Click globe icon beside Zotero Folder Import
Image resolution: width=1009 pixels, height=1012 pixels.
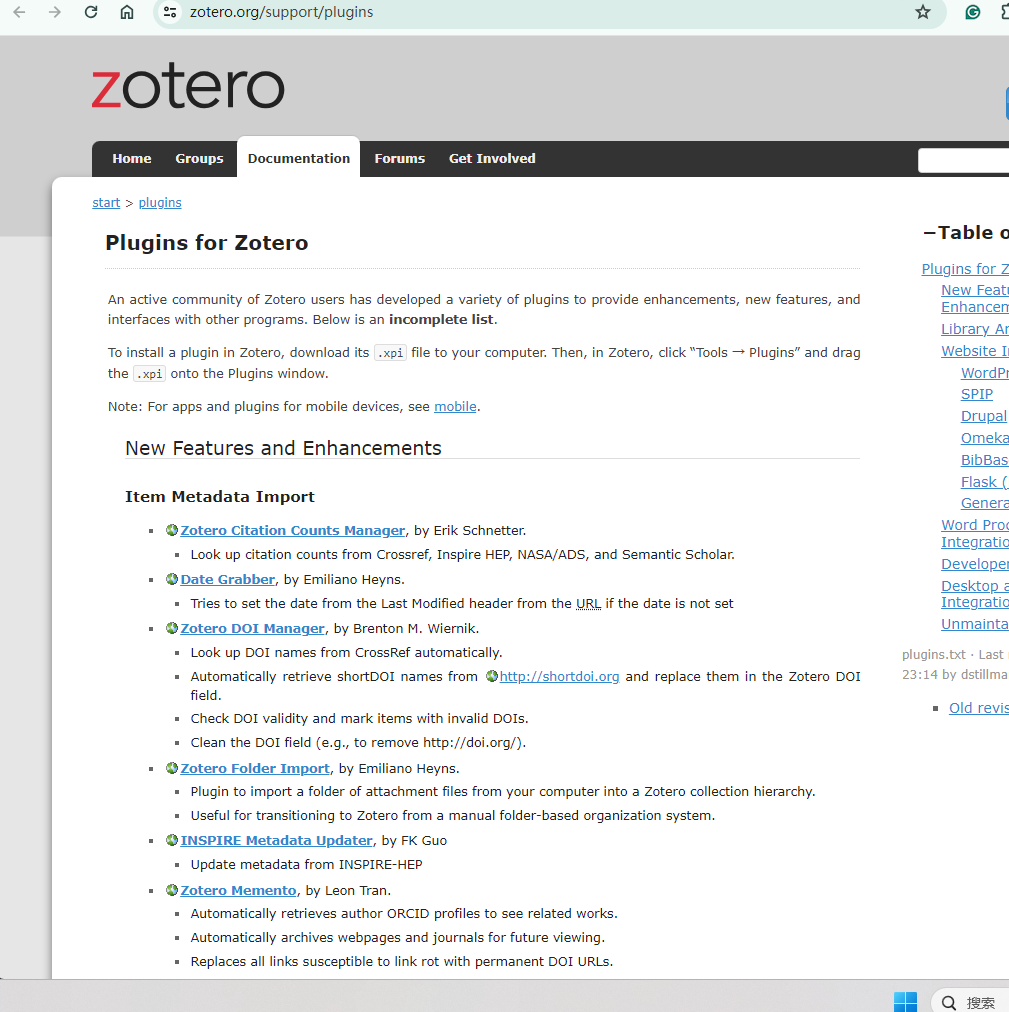pos(172,768)
